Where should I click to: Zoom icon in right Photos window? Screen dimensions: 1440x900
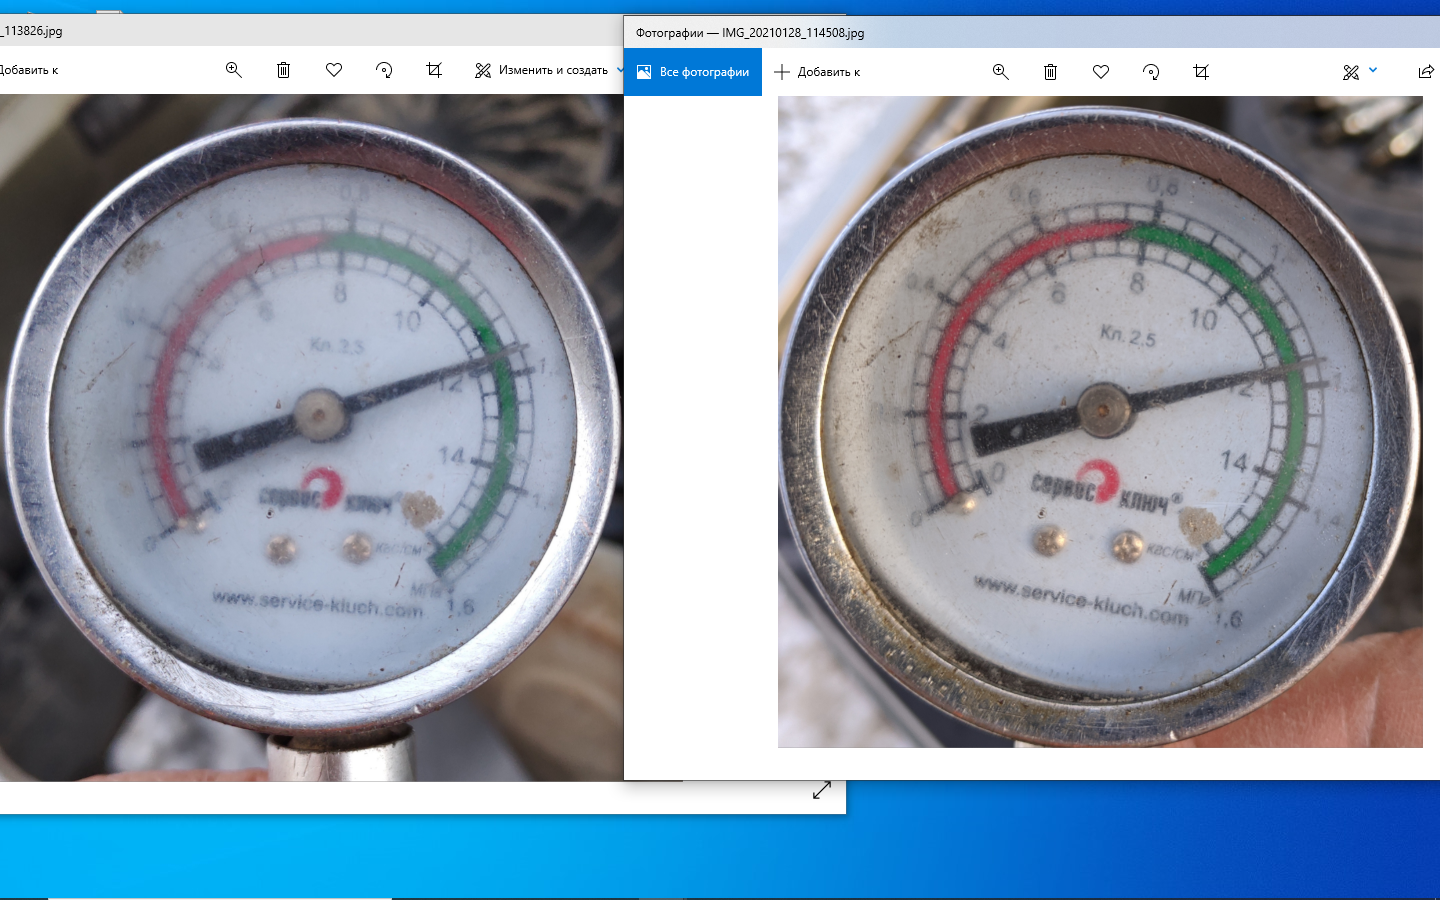tap(1001, 72)
